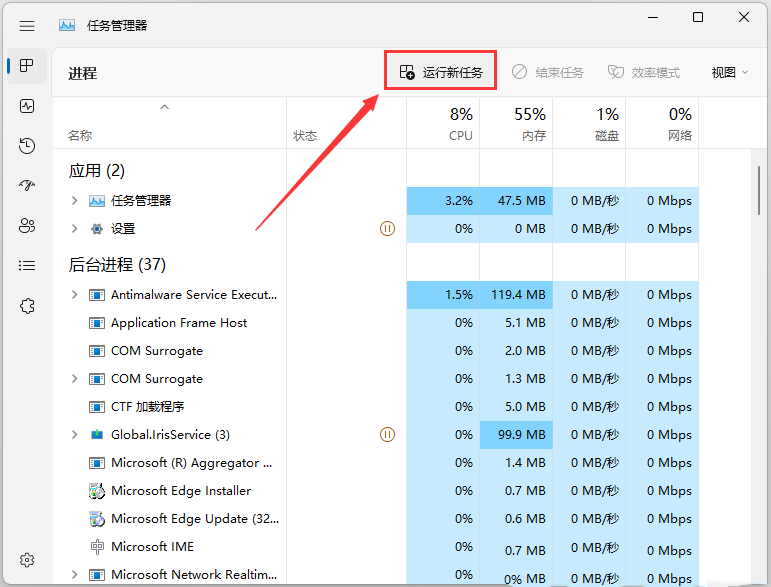
Task: Select the Microsoft Edge Installer process
Action: (x=376, y=491)
